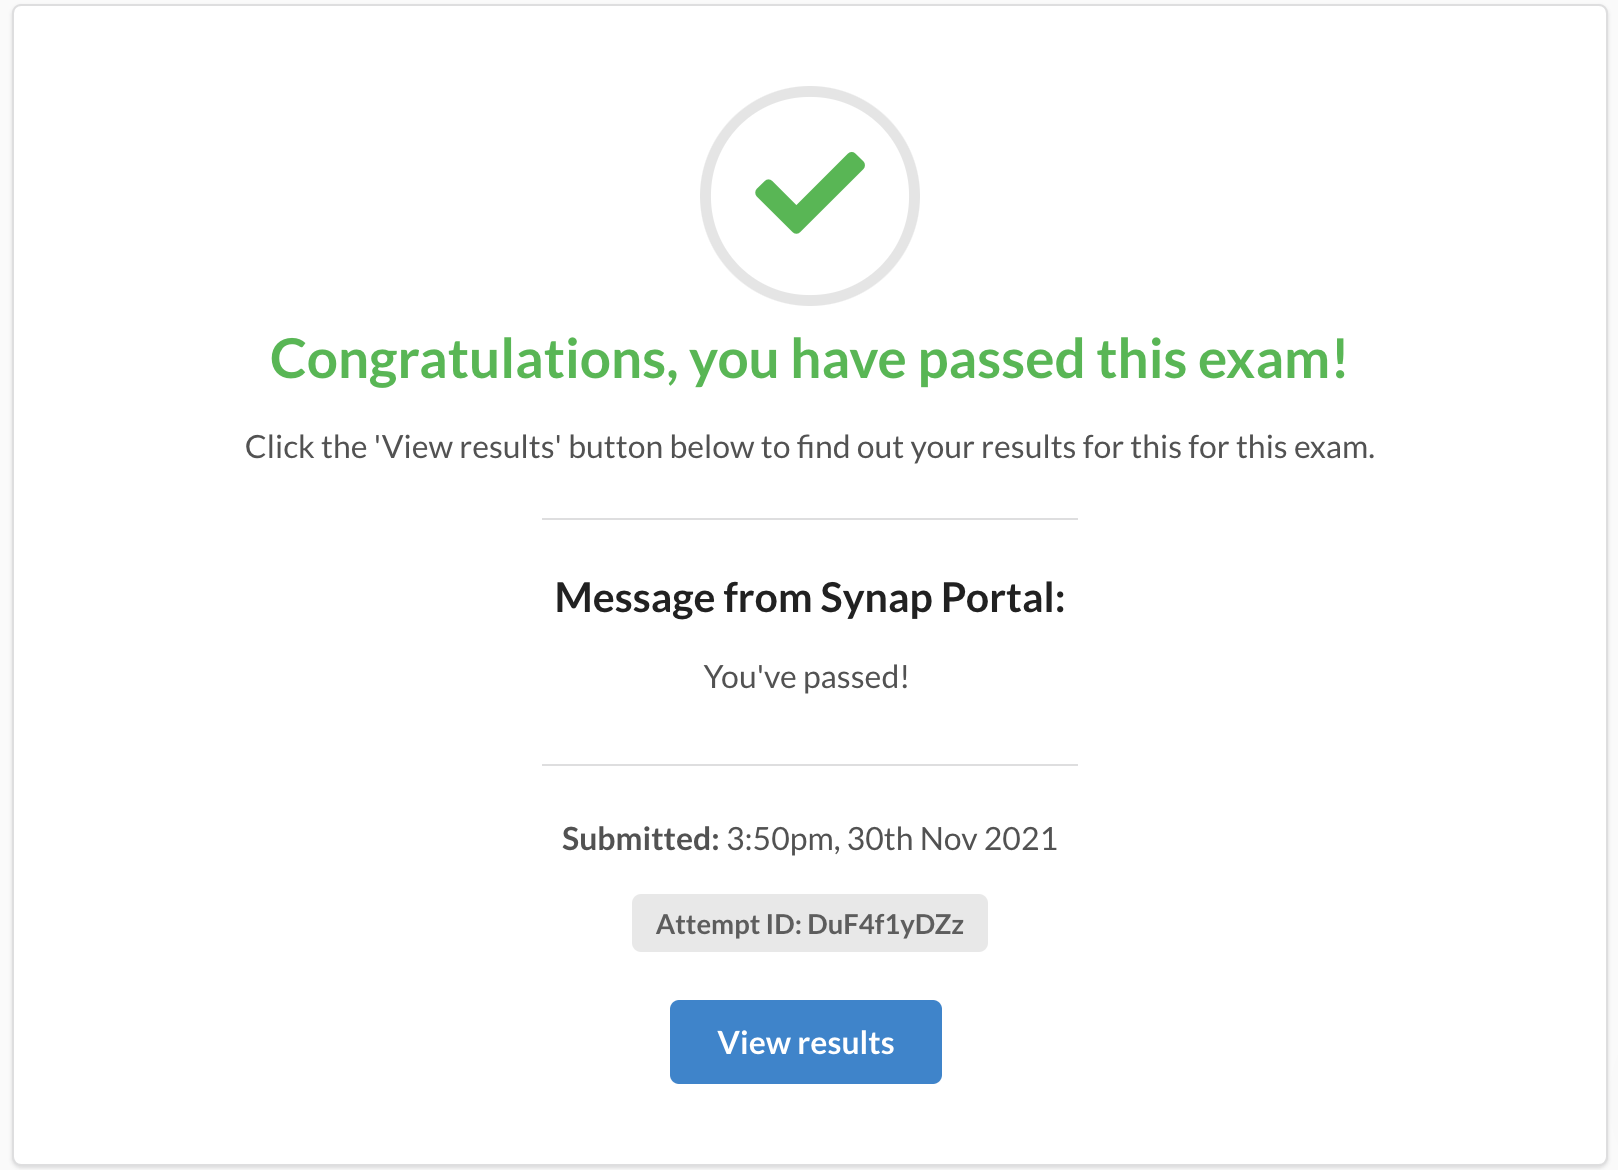Click the 'Message from Synap Portal' heading

click(x=809, y=598)
